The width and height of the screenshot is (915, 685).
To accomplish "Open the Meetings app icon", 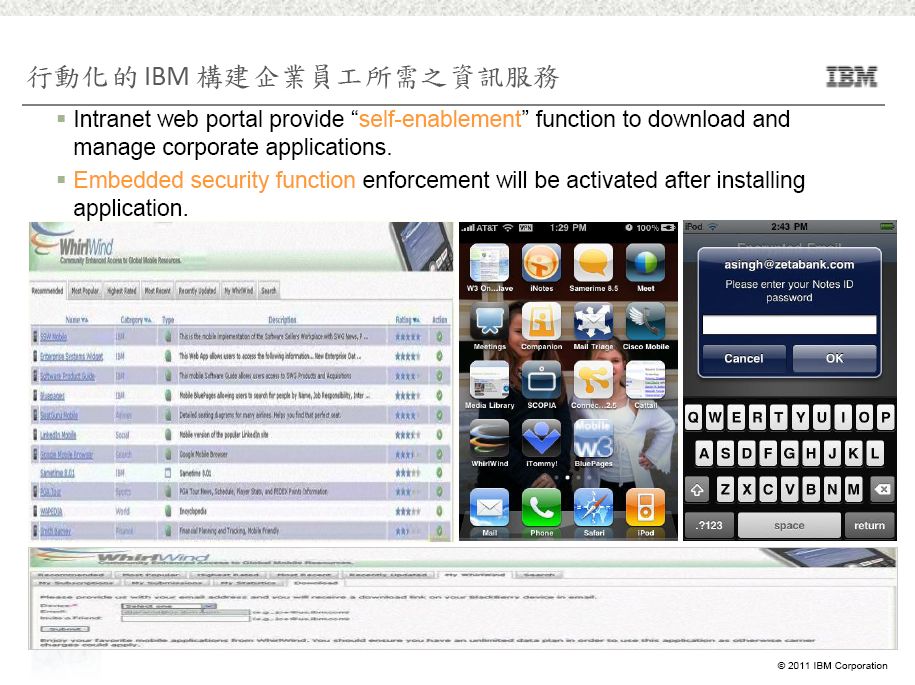I will click(489, 321).
